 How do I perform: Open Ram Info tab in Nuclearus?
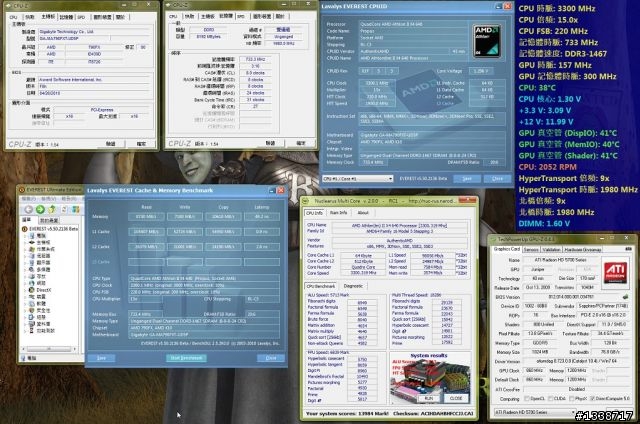[338, 213]
